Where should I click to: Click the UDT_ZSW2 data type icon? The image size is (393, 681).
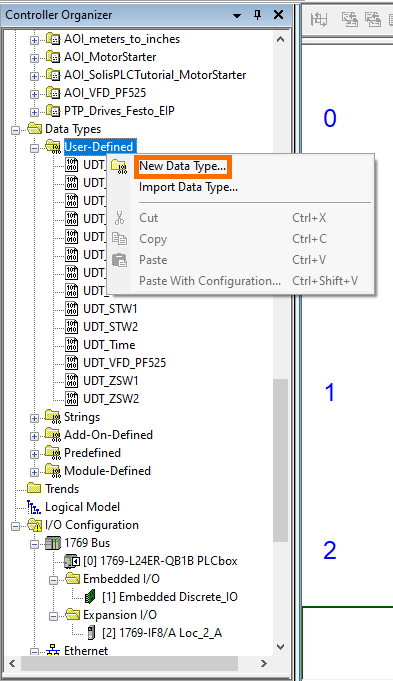click(72, 399)
